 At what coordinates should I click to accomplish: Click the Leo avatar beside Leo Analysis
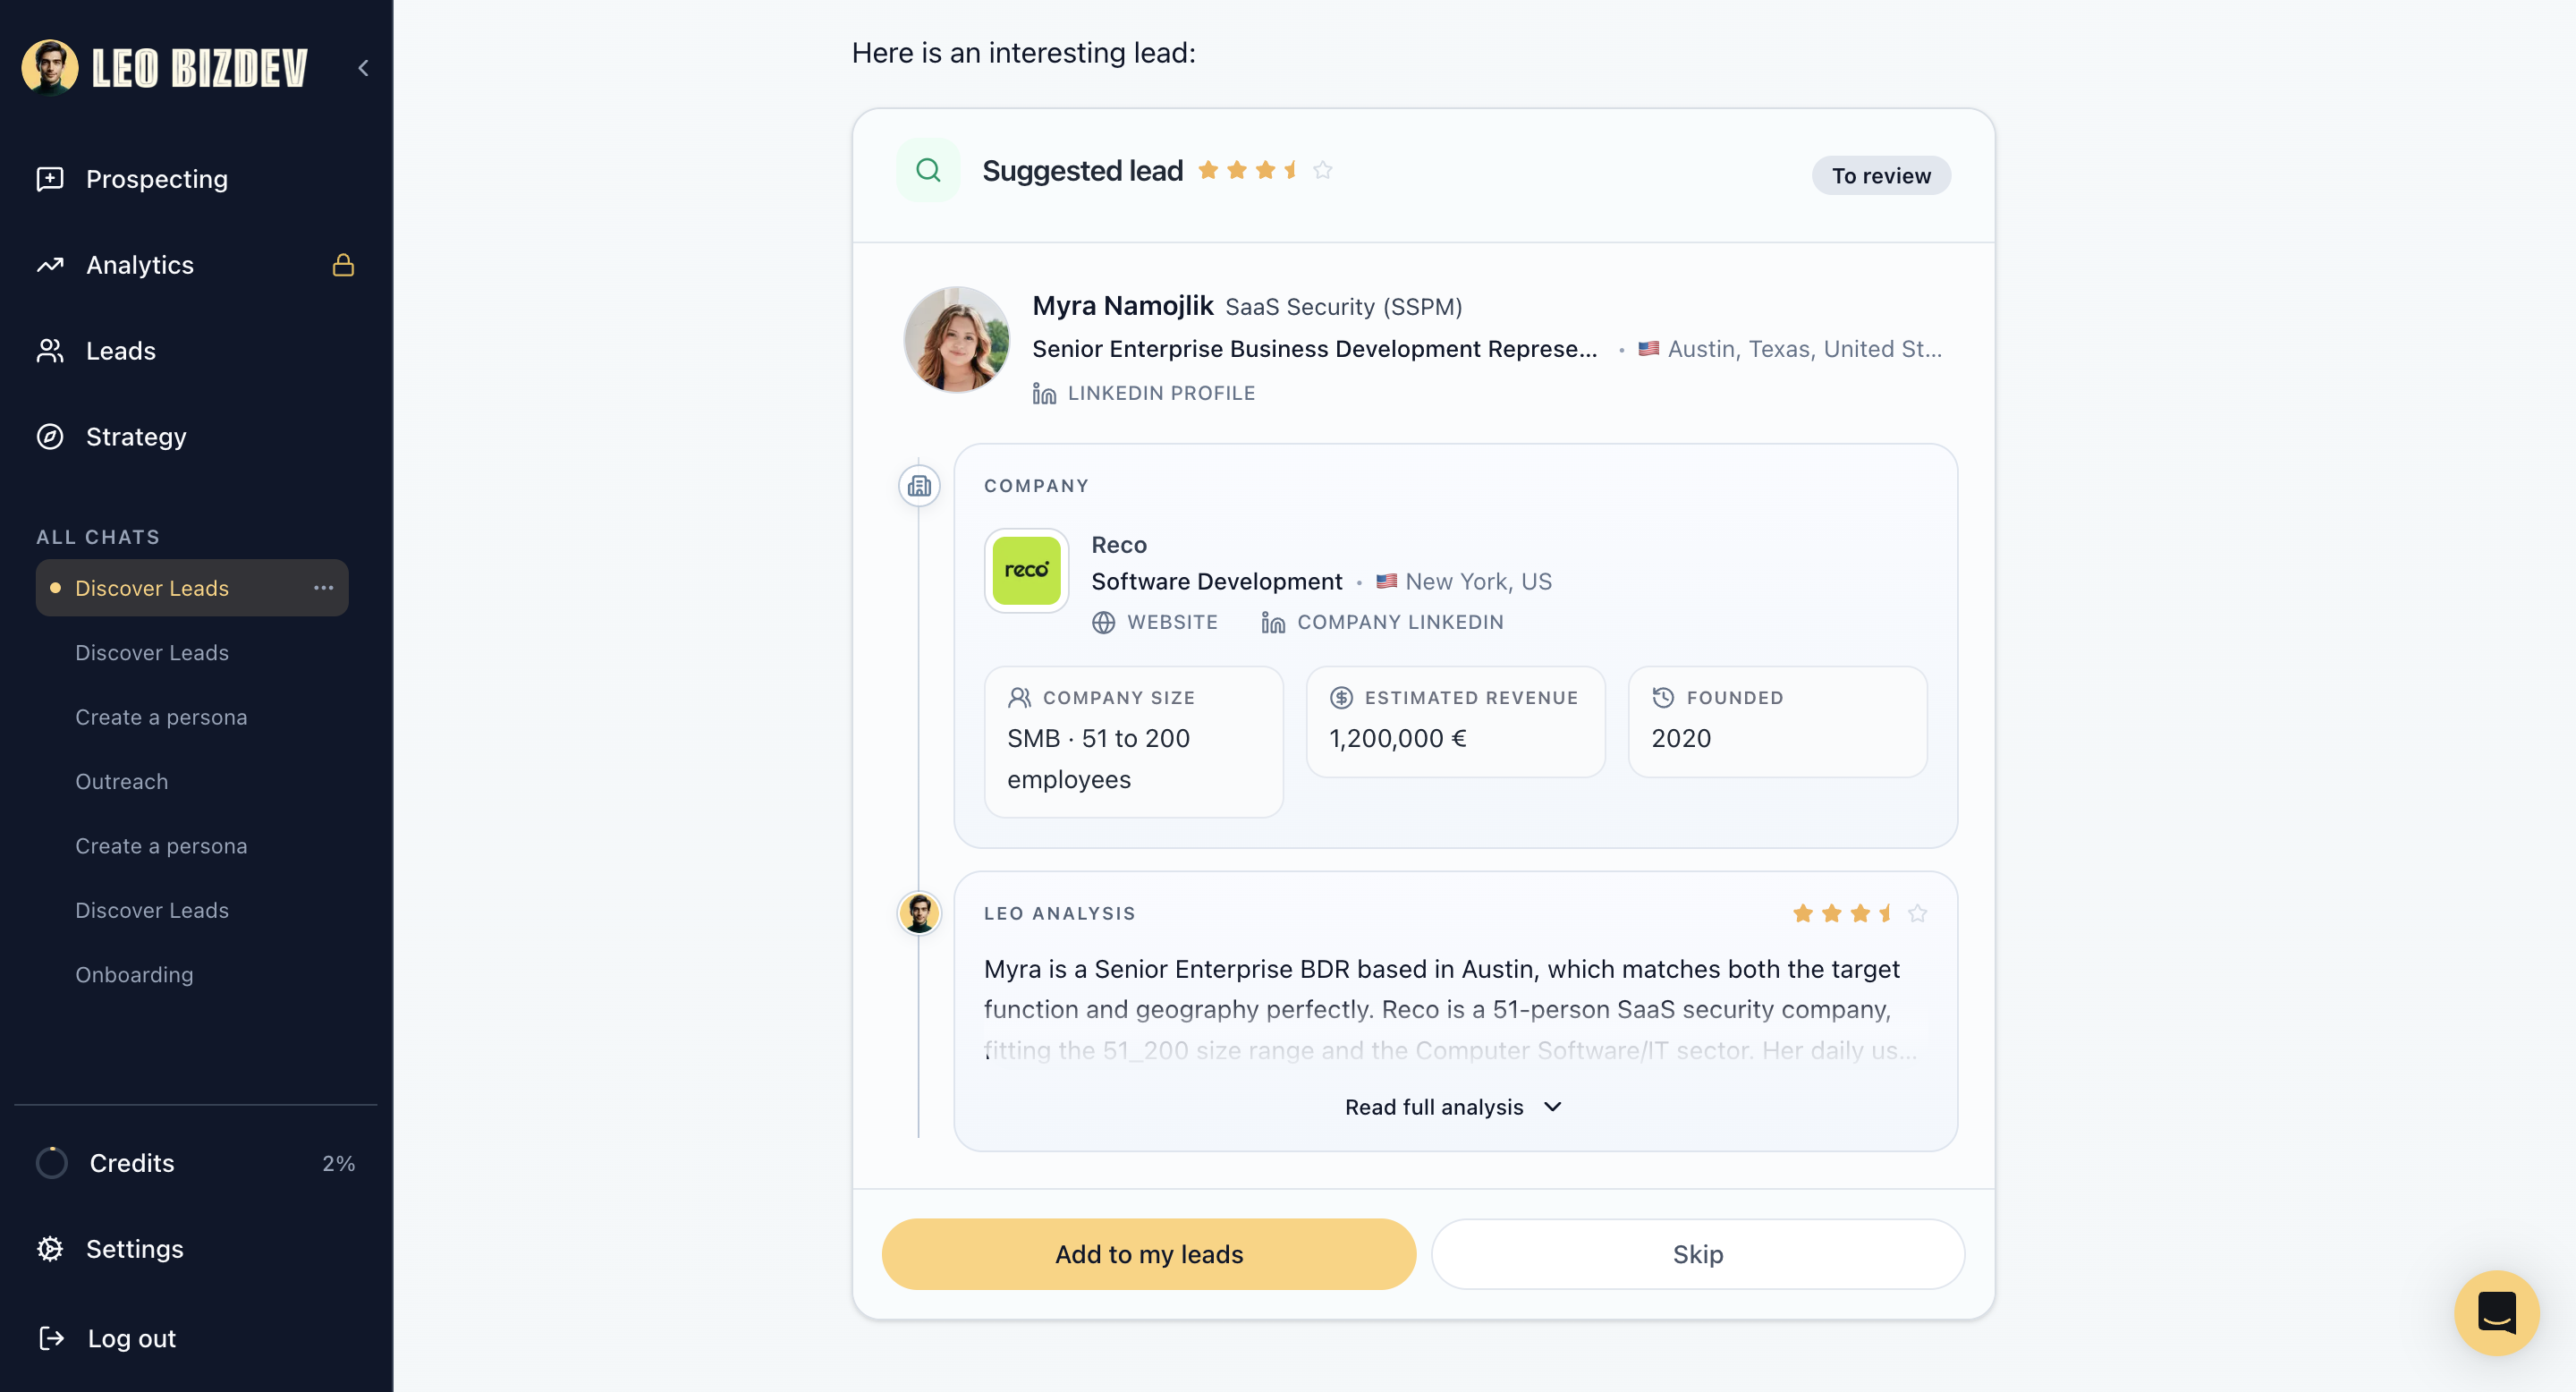click(919, 913)
